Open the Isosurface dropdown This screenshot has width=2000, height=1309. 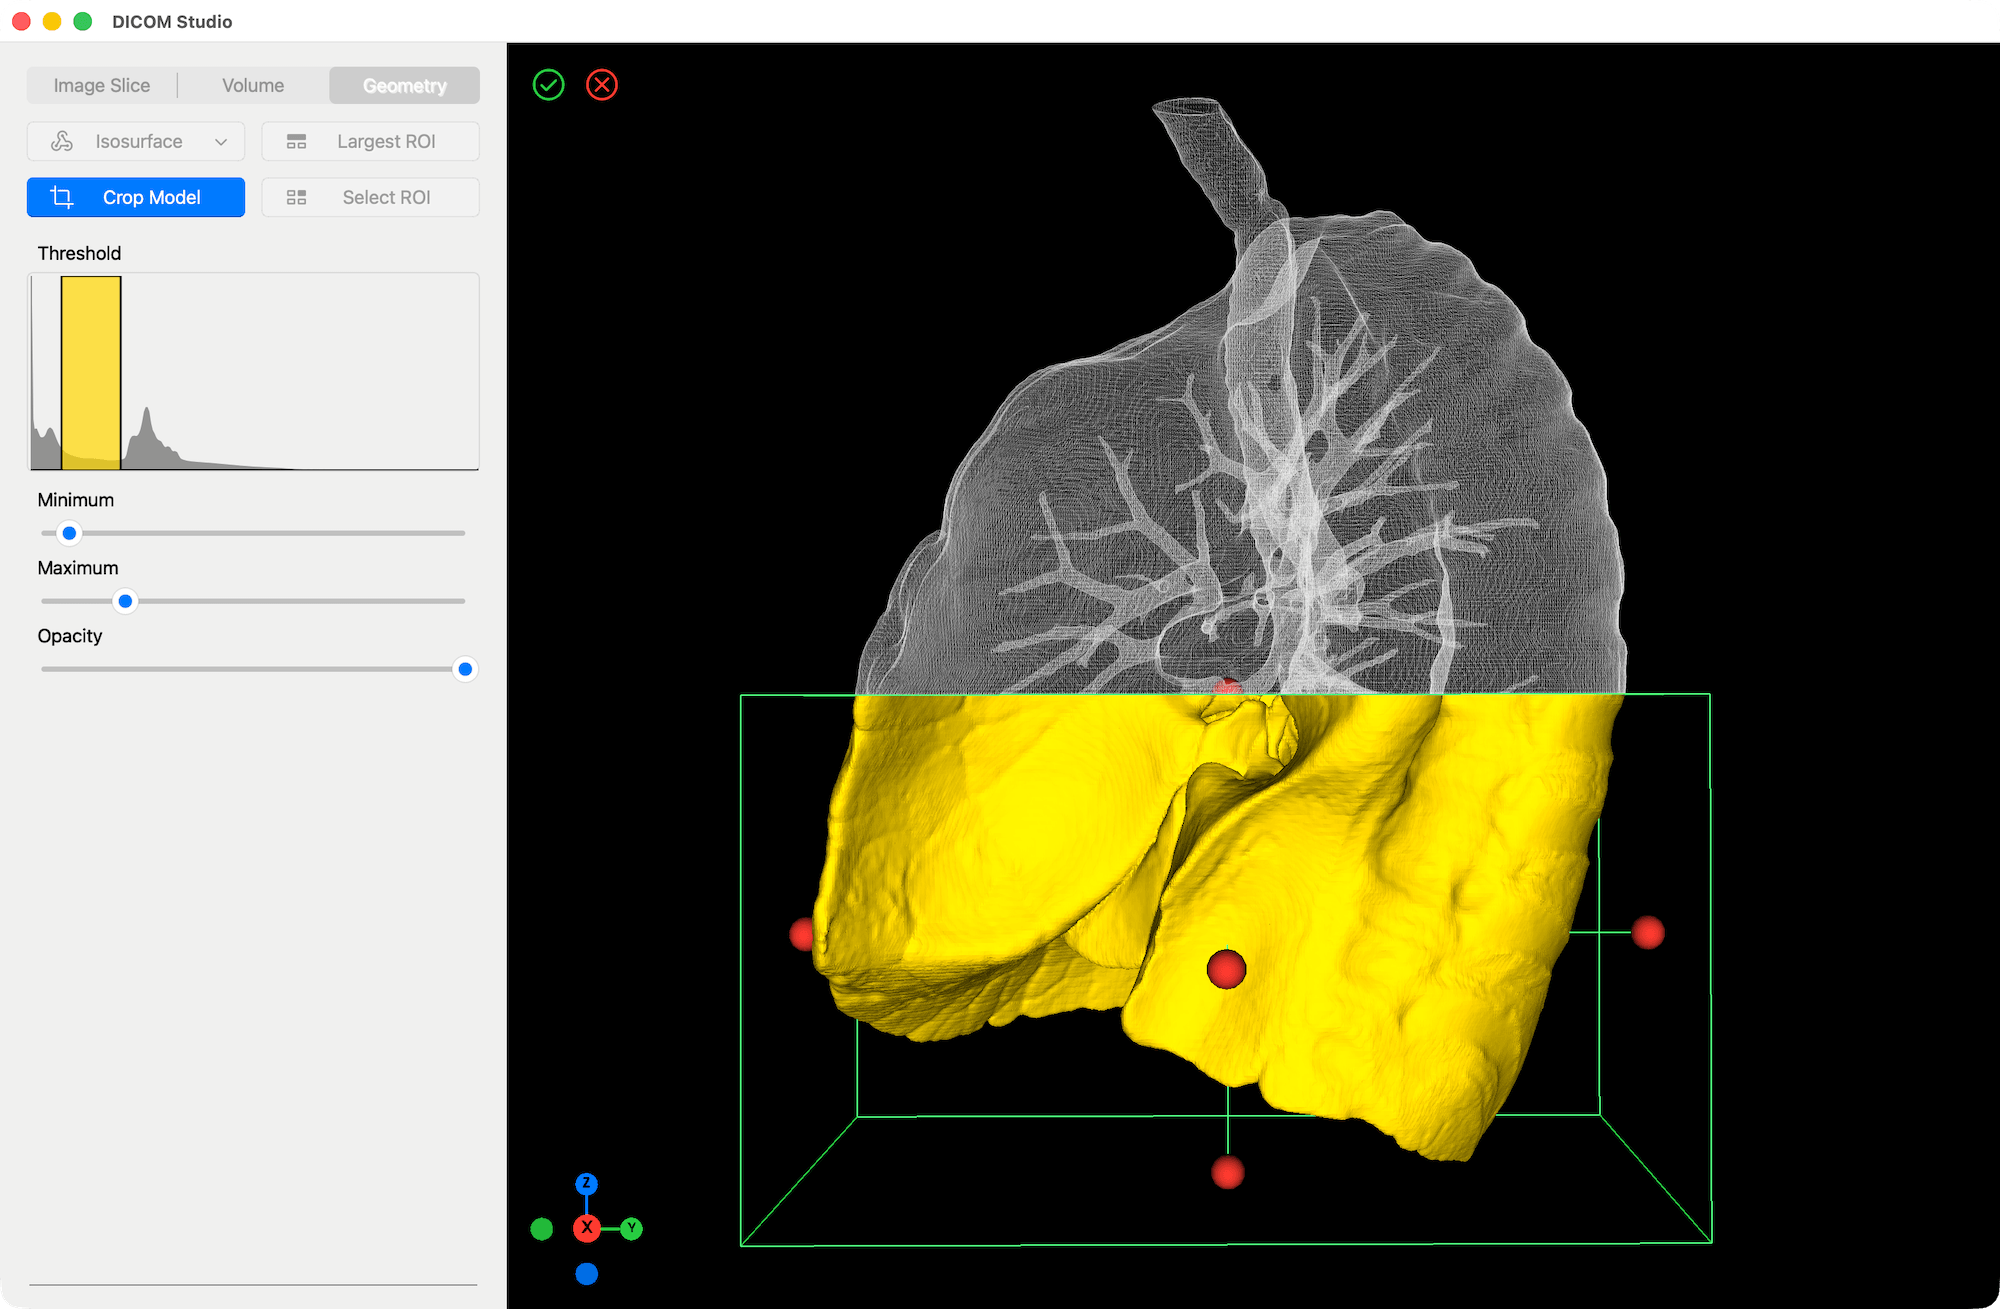point(135,141)
